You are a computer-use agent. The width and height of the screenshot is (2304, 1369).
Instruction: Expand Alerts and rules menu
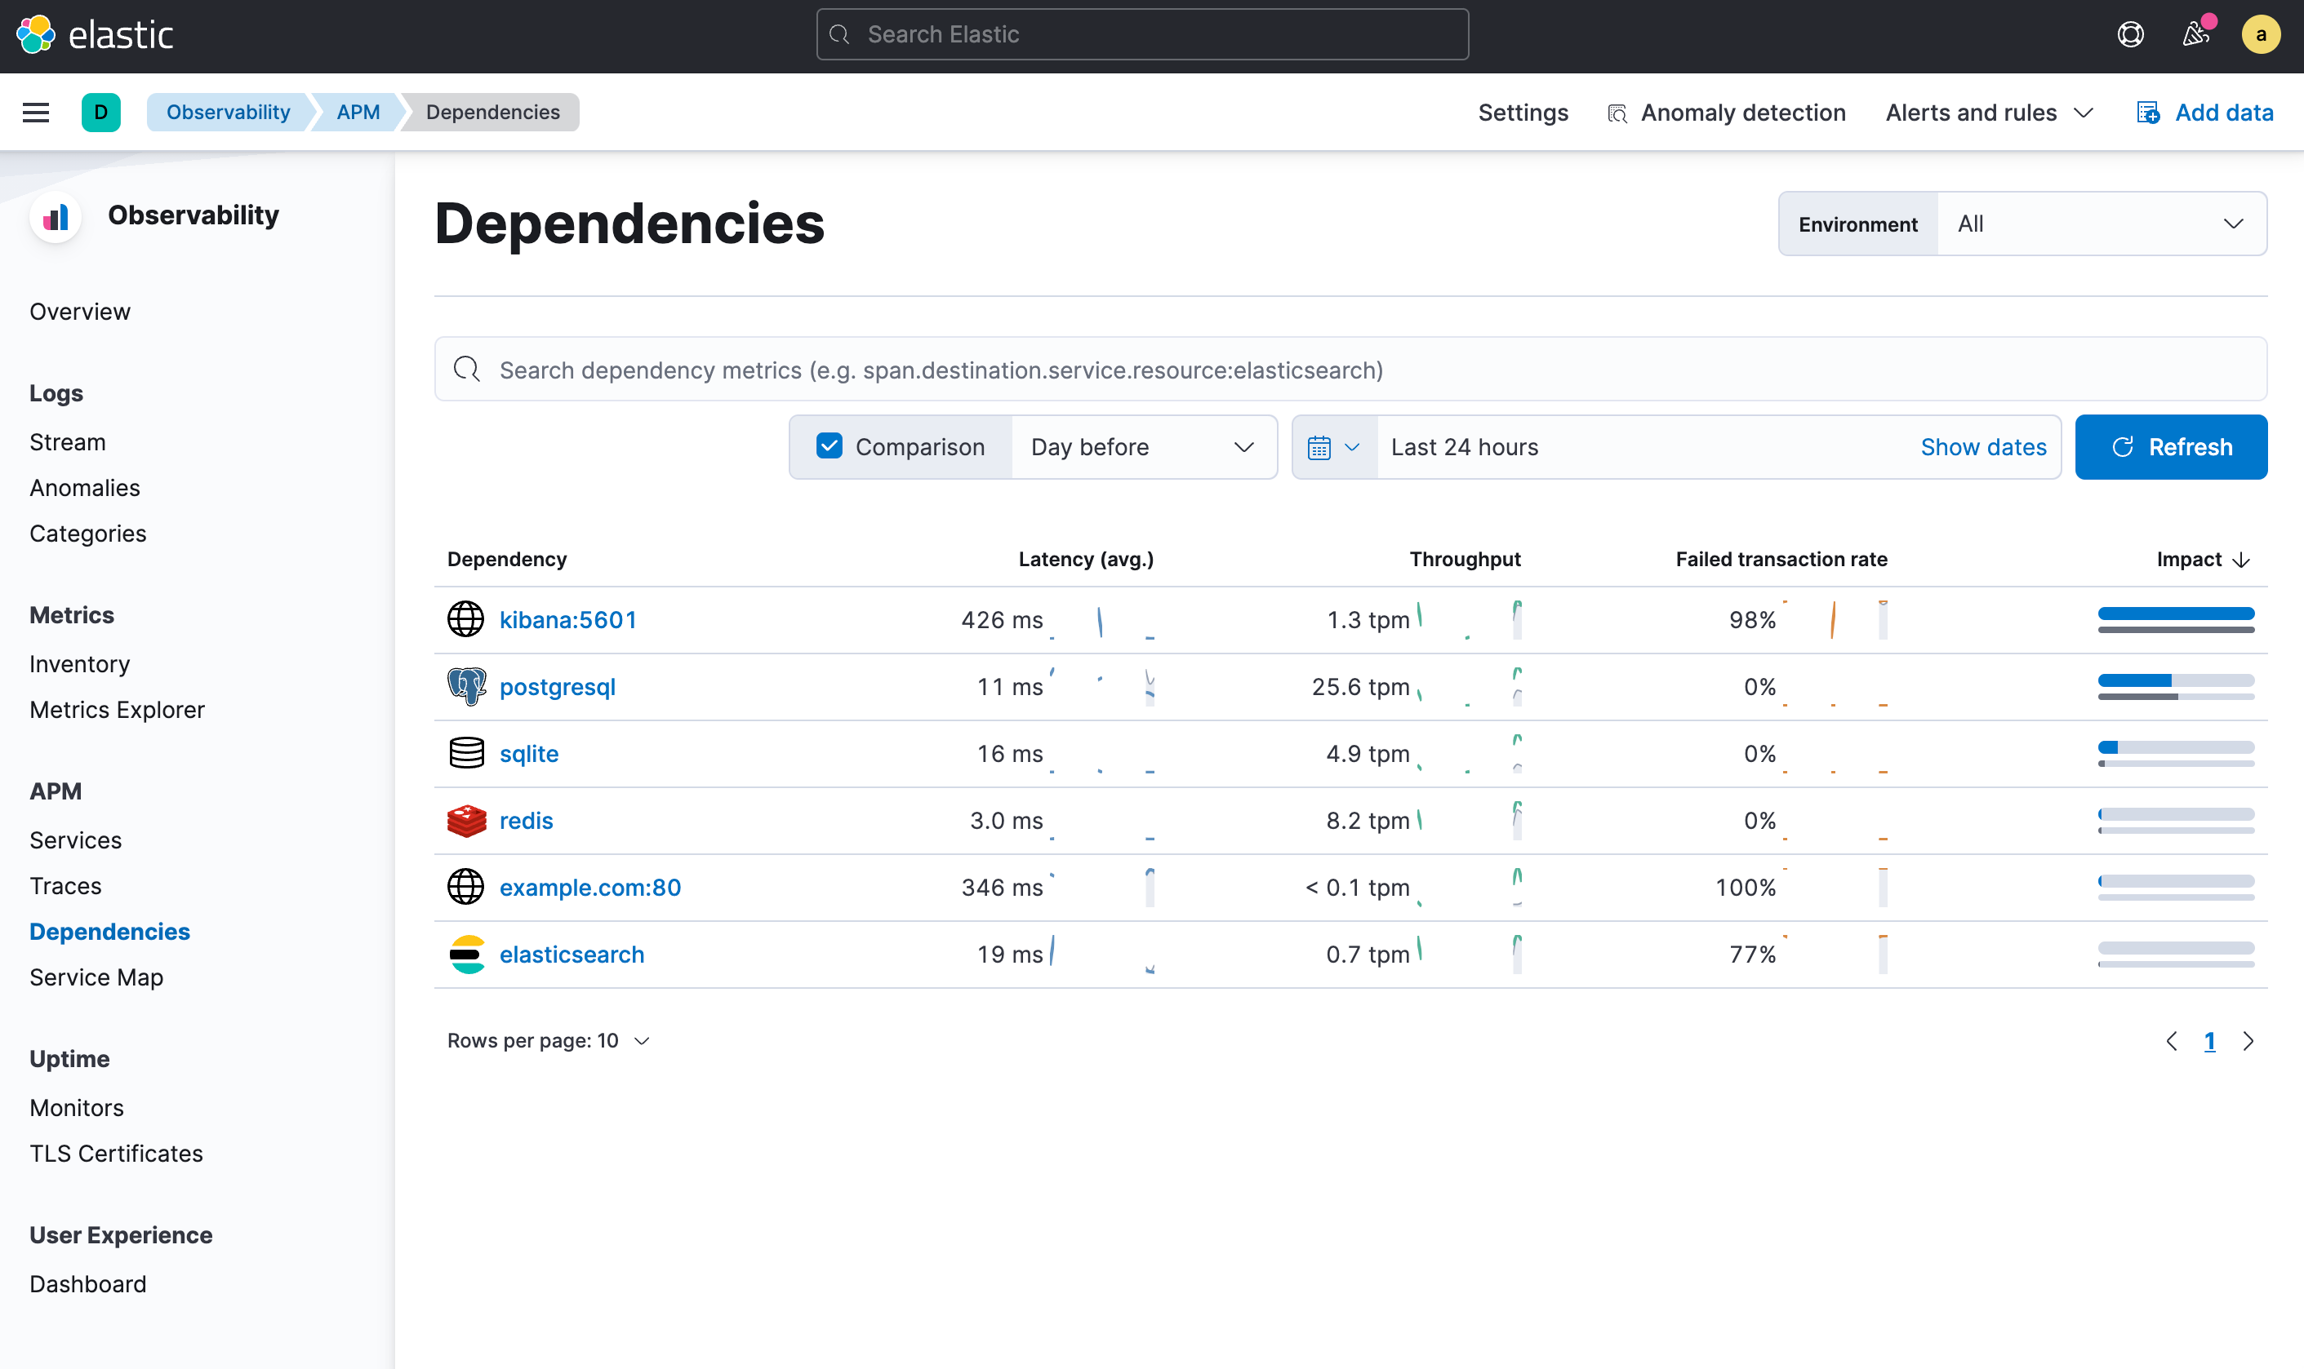(1988, 113)
